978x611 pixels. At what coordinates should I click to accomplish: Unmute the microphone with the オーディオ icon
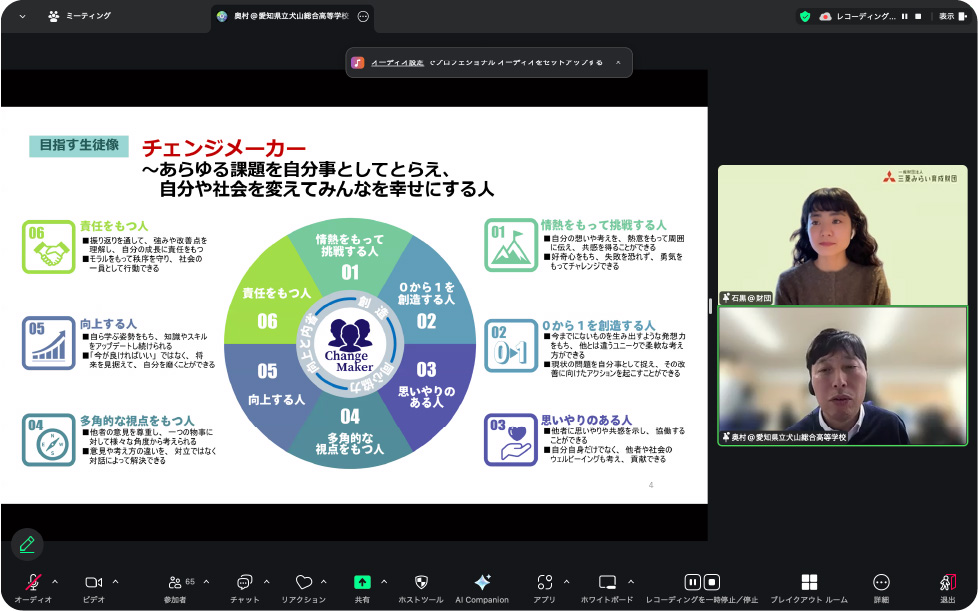coord(33,582)
